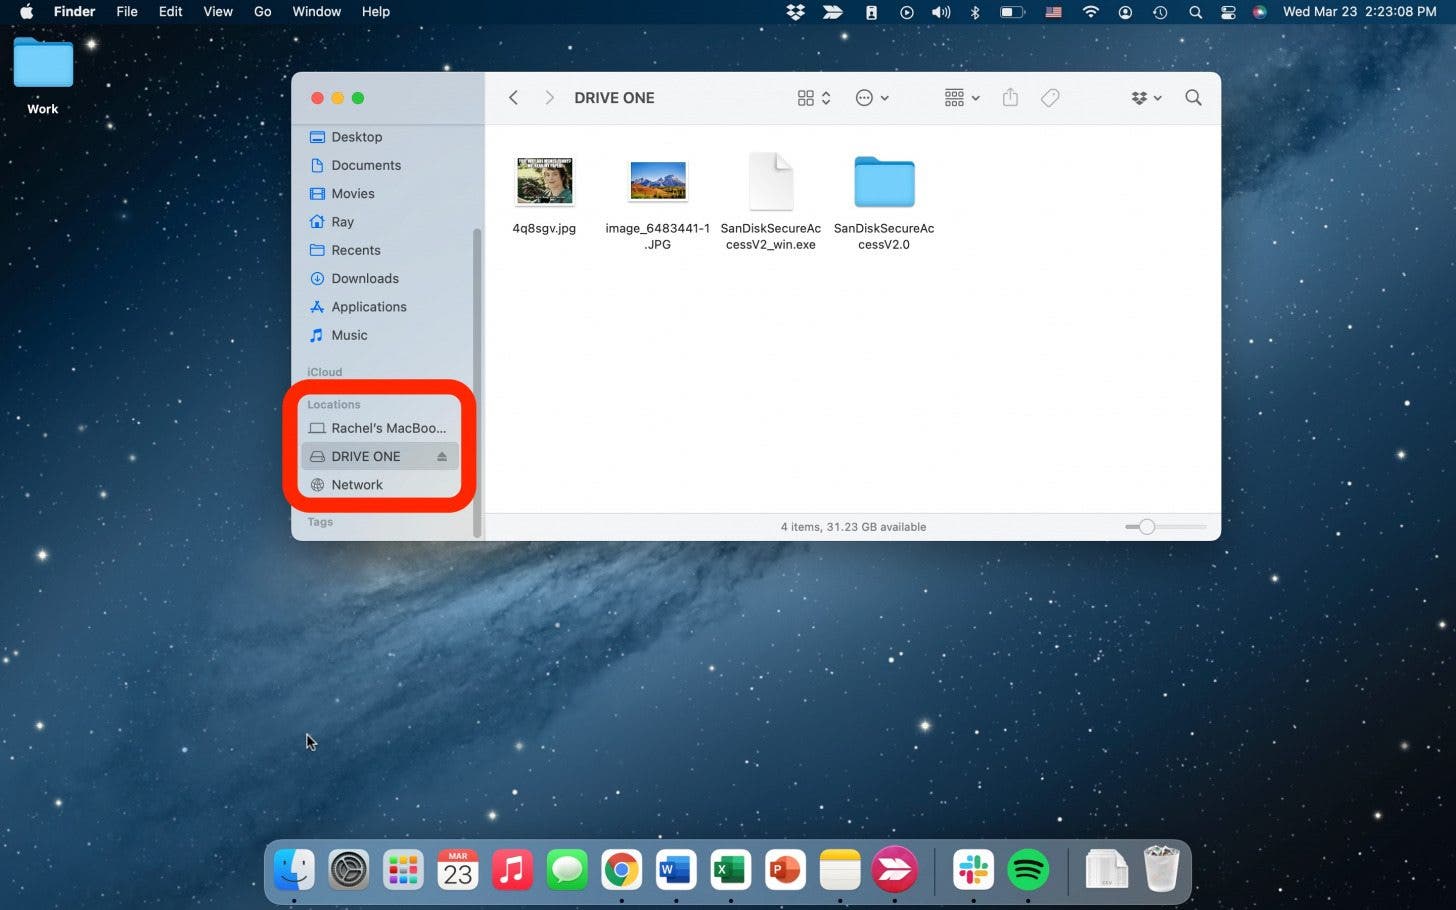The width and height of the screenshot is (1456, 910).
Task: Launch Google Chrome from the Dock
Action: (621, 870)
